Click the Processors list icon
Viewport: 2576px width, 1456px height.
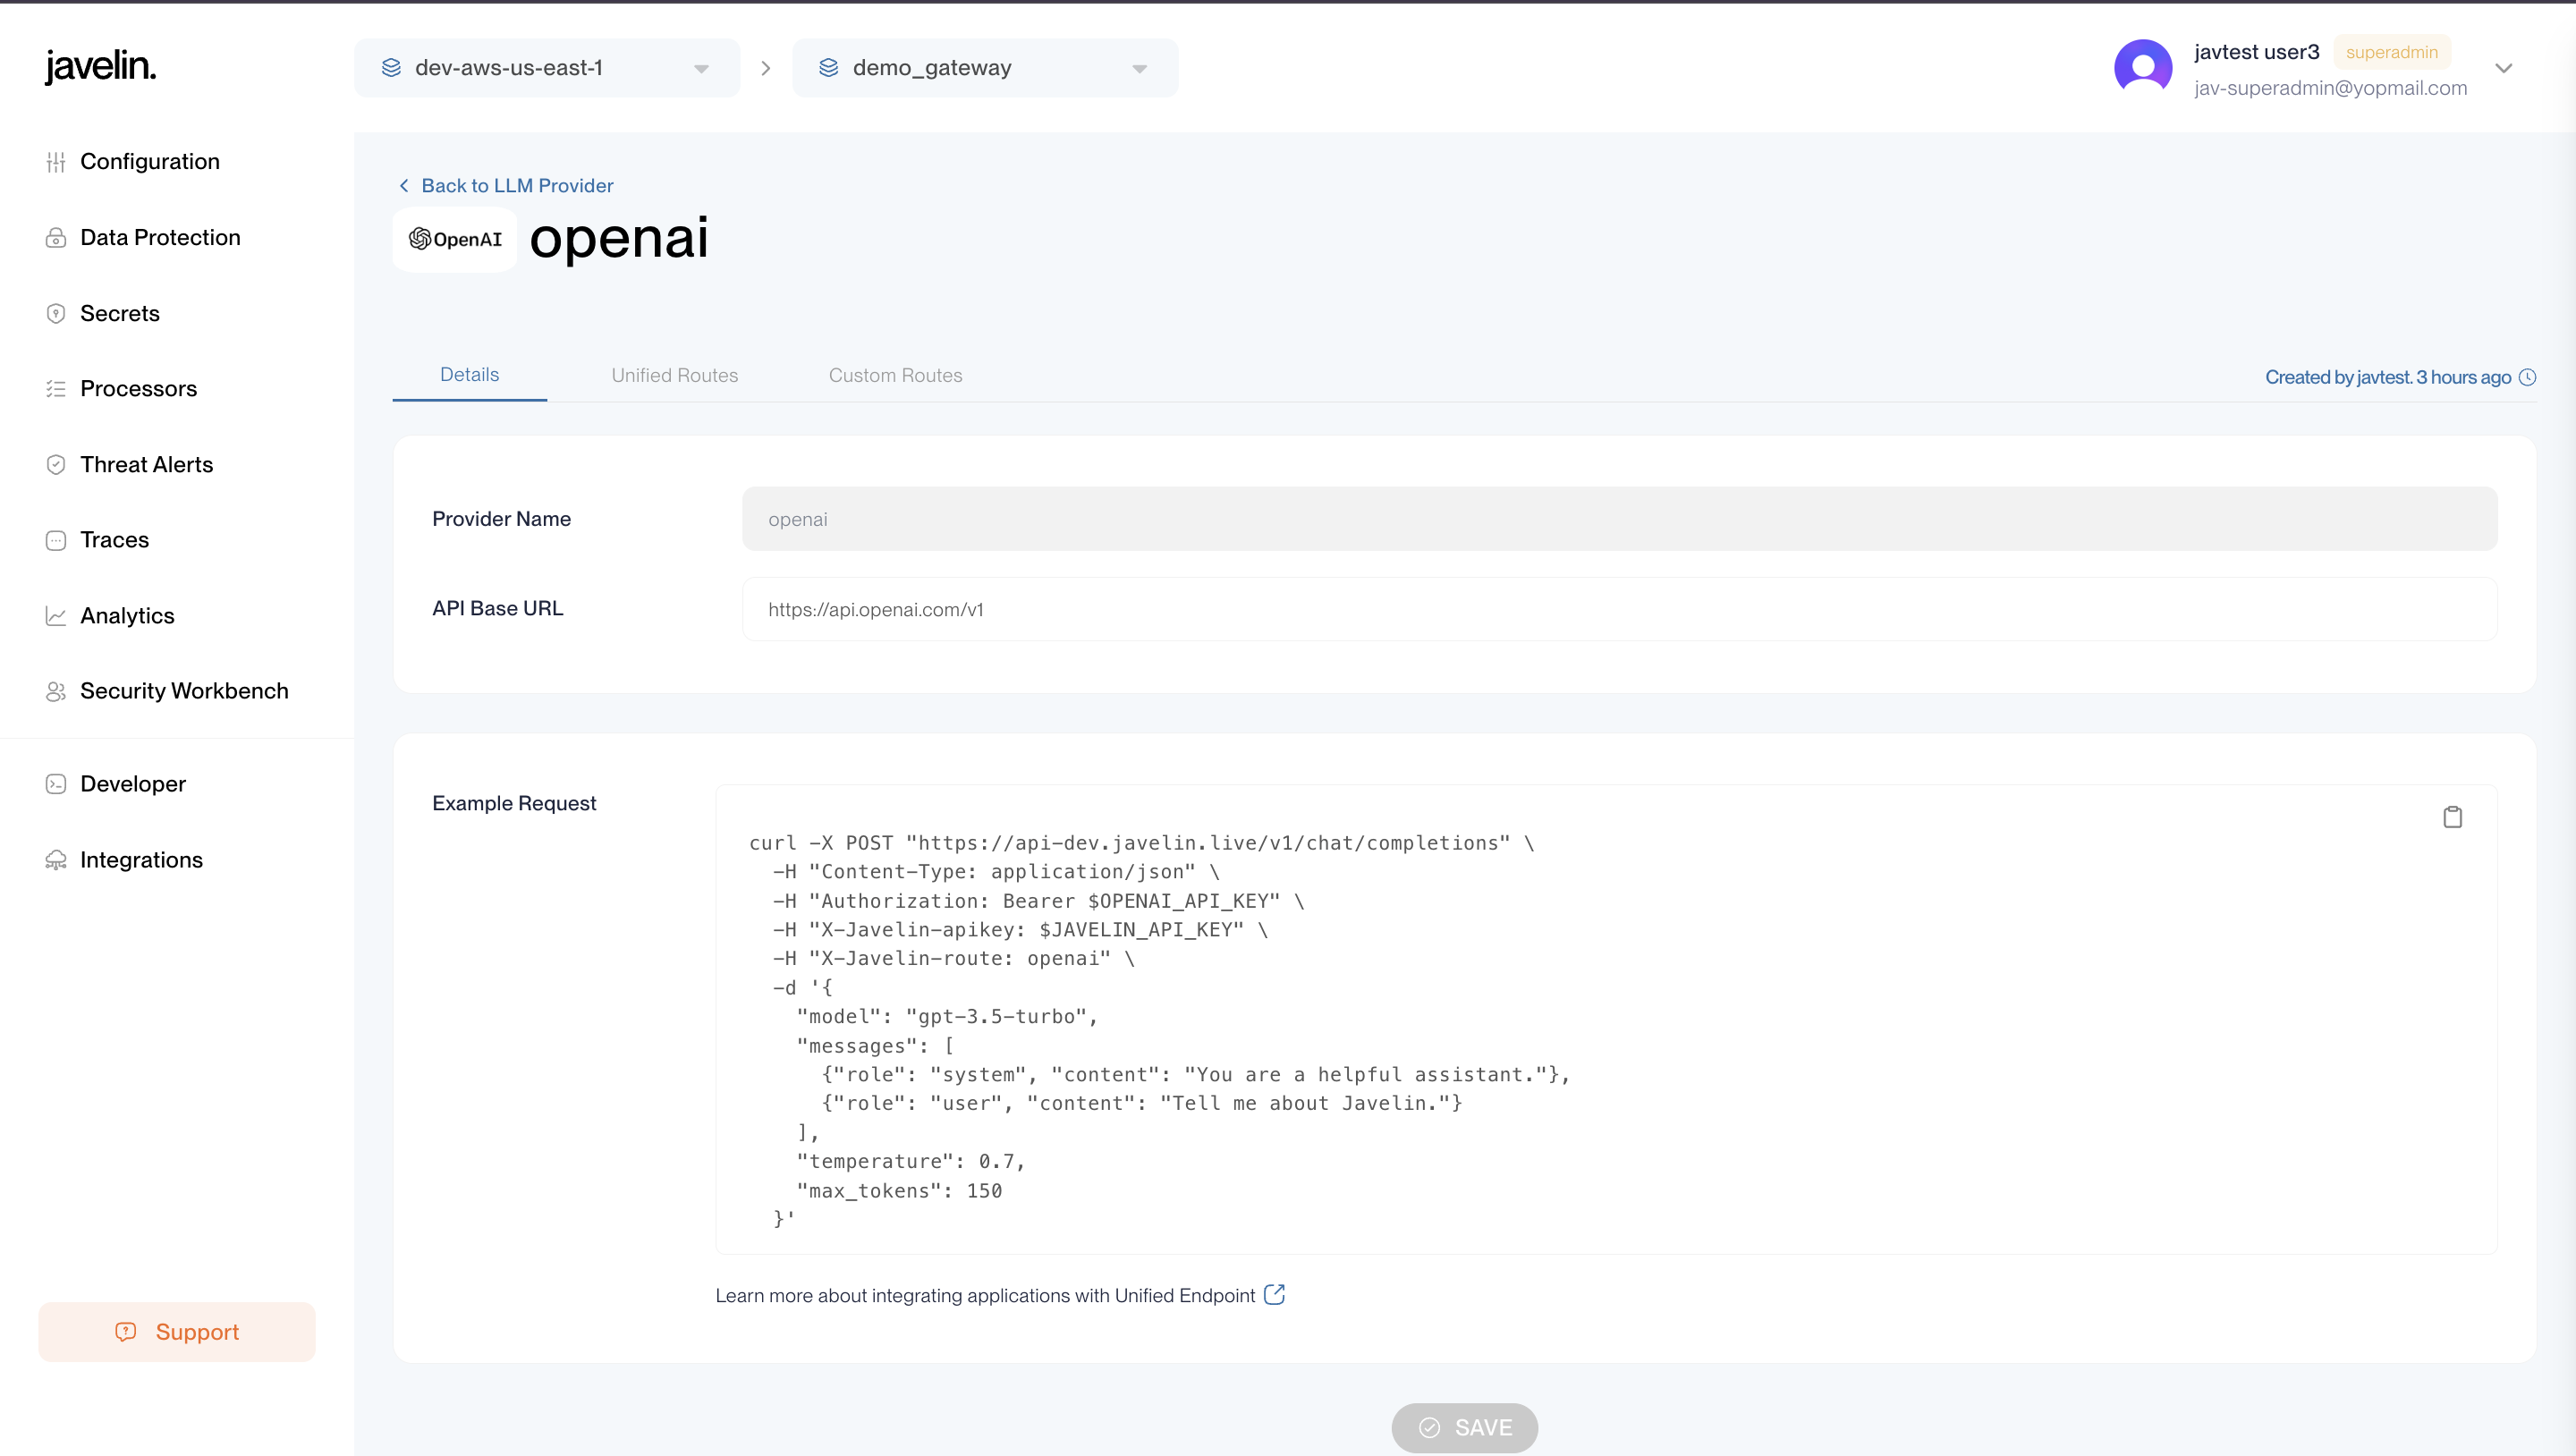[56, 389]
